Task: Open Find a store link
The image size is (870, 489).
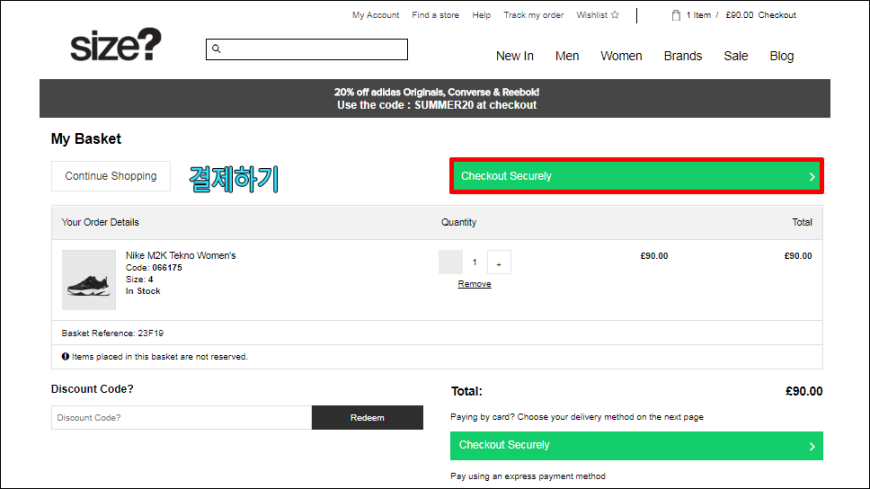Action: click(436, 15)
